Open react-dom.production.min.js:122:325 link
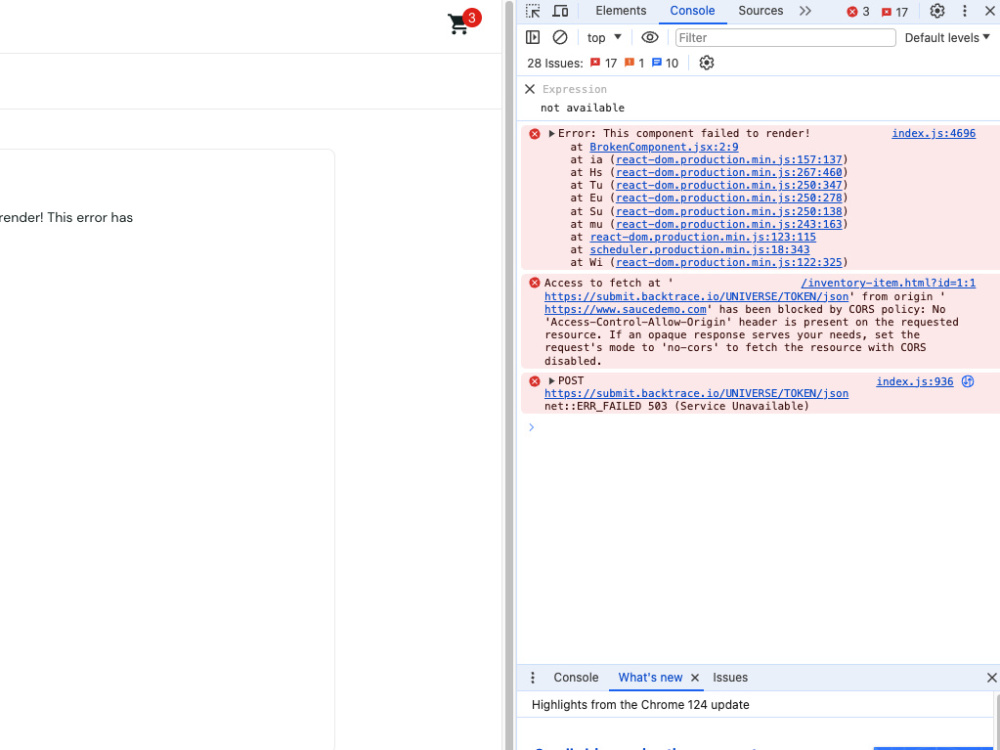The image size is (1000, 750). 729,262
